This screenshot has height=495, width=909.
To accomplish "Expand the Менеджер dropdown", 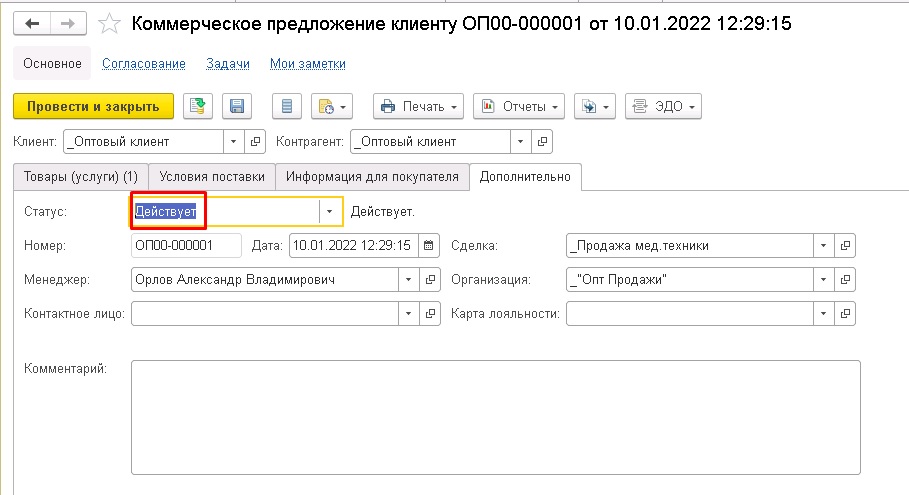I will 408,280.
